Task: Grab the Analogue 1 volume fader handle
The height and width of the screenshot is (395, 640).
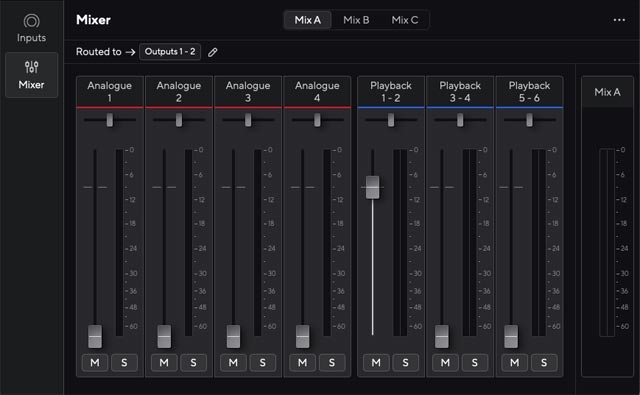Action: coord(95,336)
